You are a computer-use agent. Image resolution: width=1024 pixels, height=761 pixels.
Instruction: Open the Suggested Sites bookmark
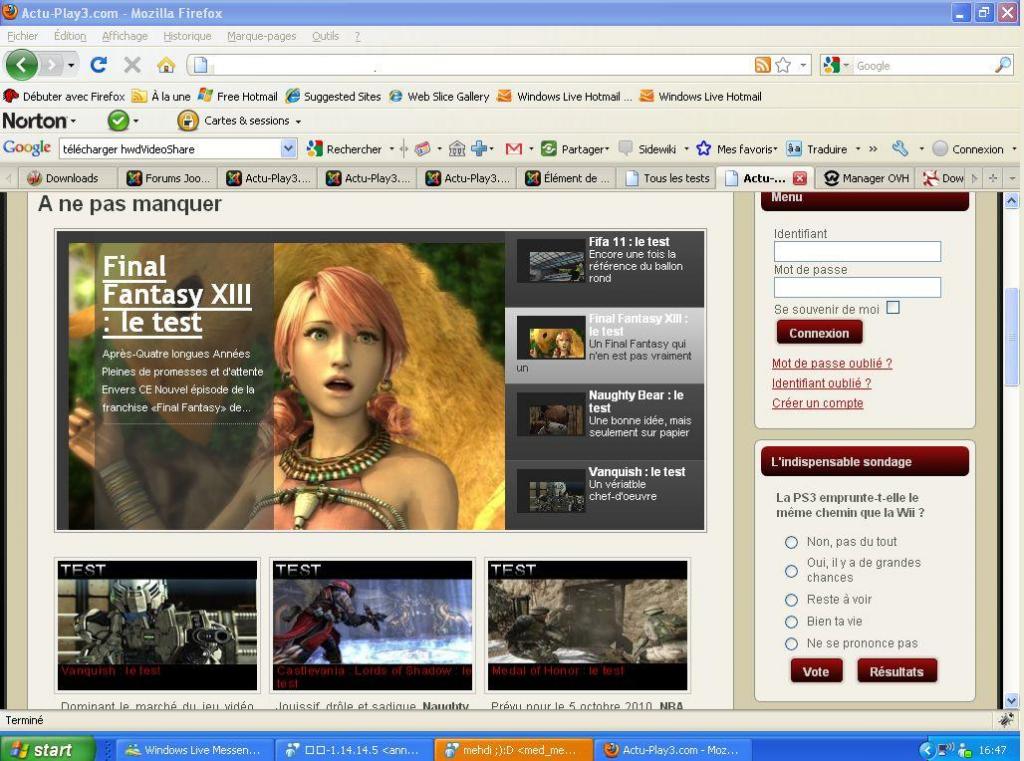tap(333, 97)
